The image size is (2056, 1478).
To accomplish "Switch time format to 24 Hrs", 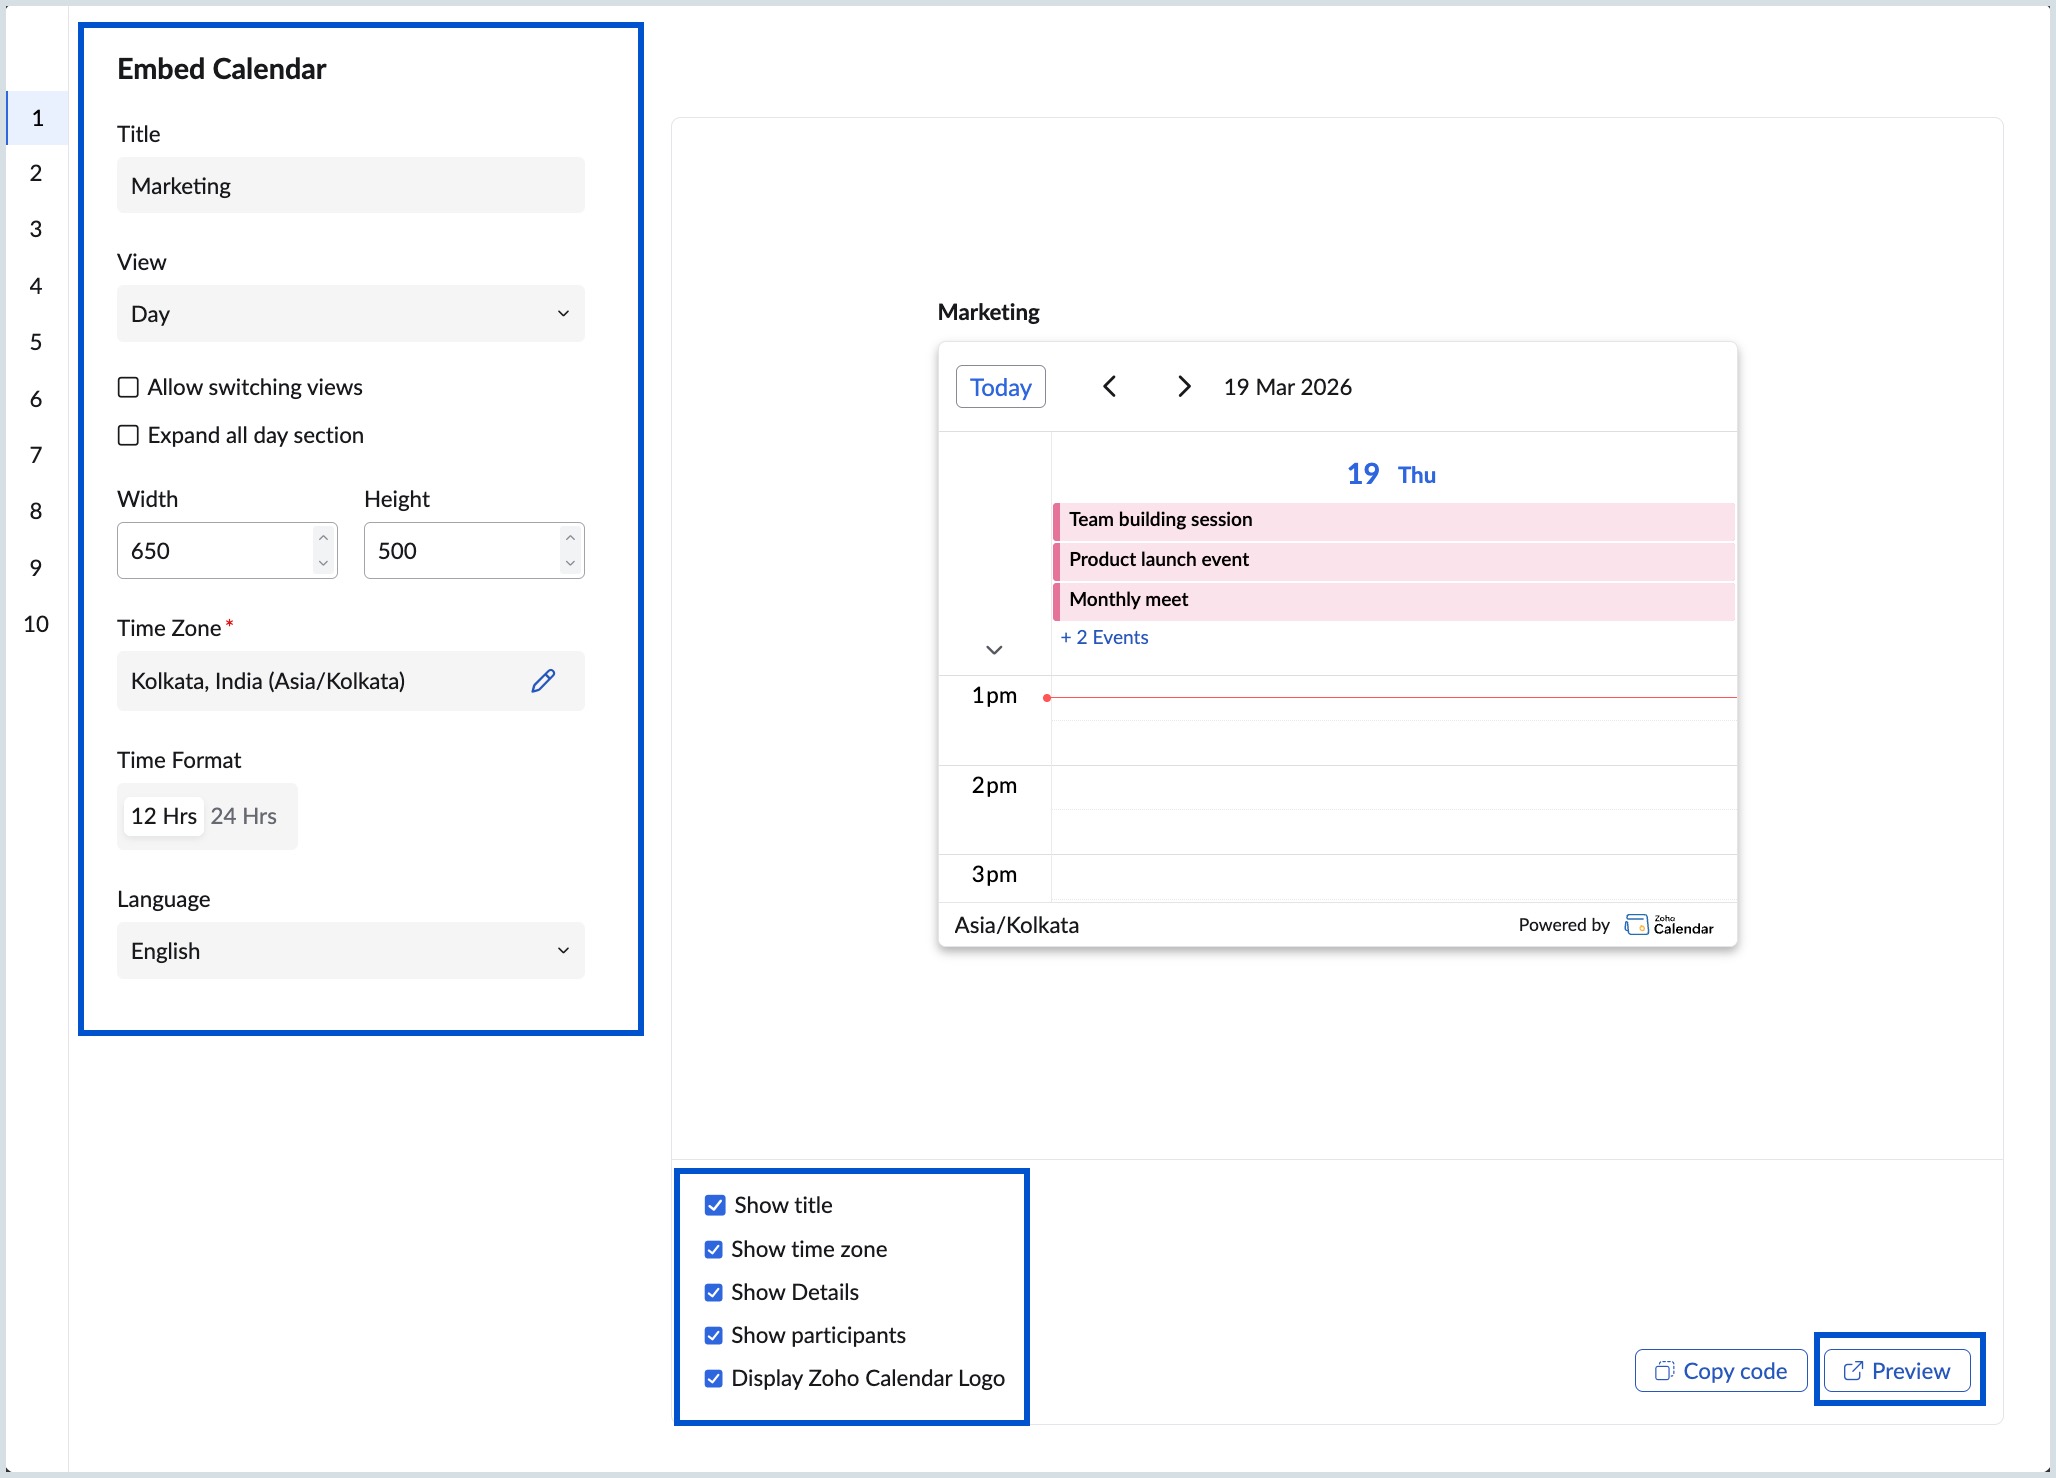I will [x=245, y=815].
